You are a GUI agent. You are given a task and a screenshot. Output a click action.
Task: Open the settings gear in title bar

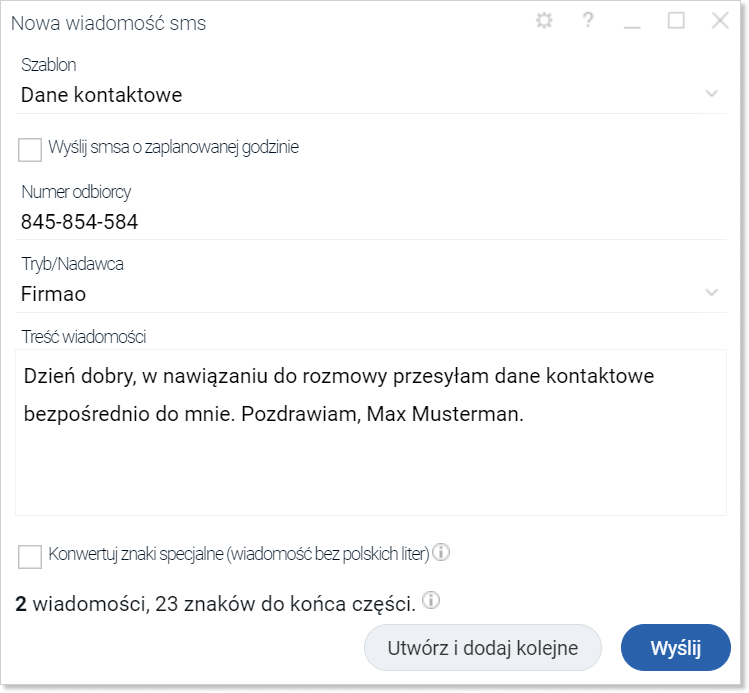coord(544,21)
